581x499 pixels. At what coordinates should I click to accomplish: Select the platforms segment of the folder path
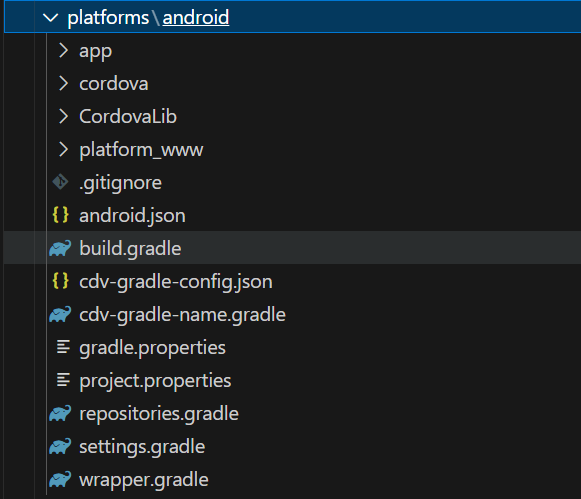[108, 17]
